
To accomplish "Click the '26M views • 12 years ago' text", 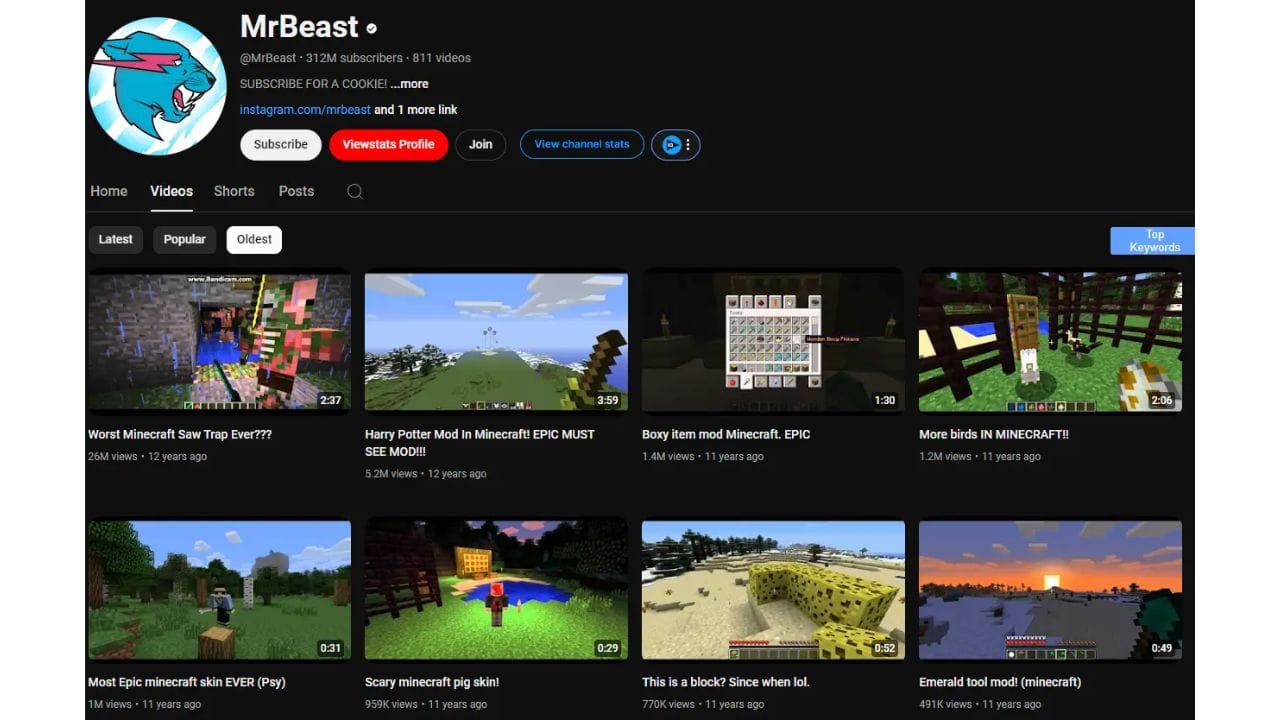I will click(x=147, y=457).
